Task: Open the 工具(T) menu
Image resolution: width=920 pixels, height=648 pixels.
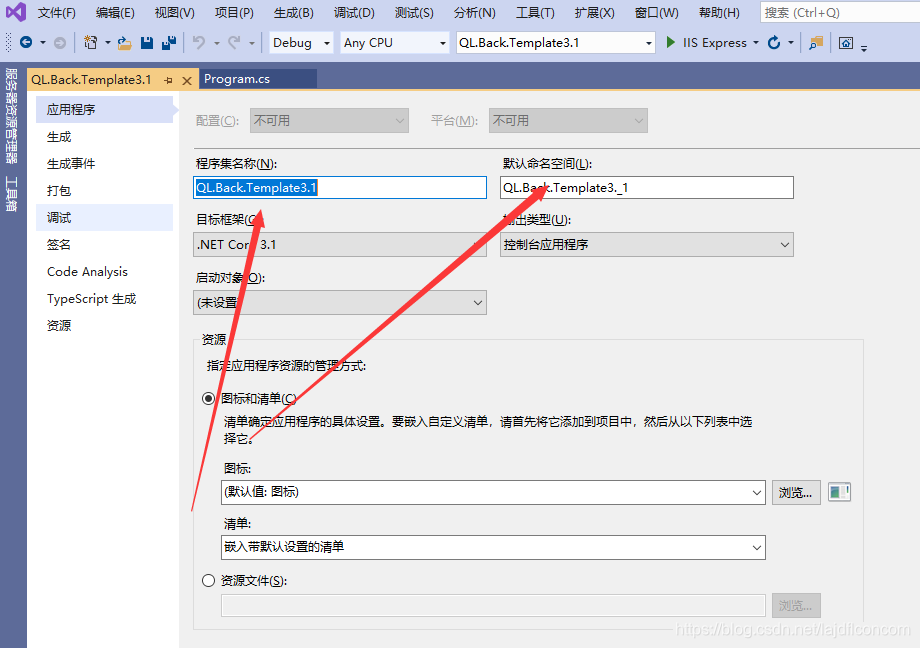Action: 535,12
